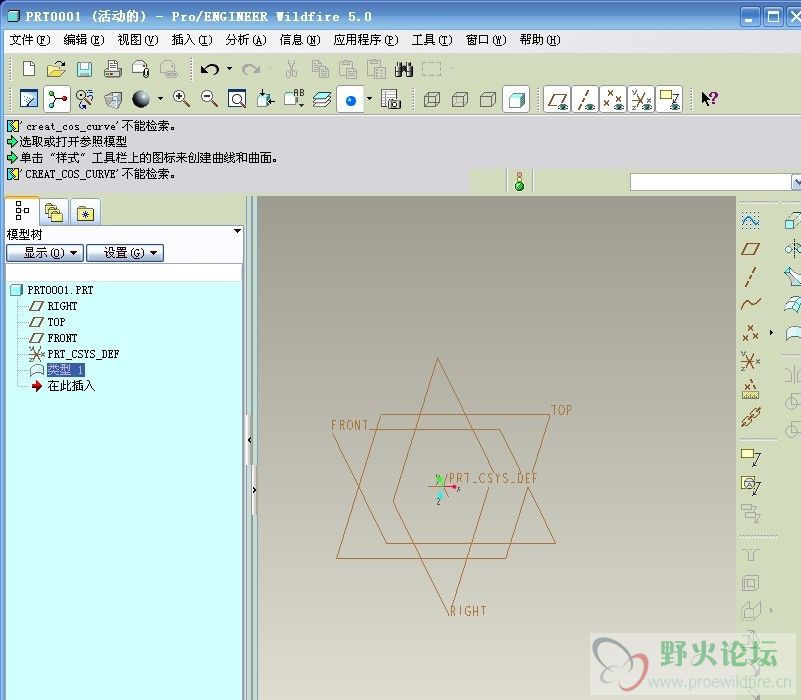Select the Sketch tool icon
The width and height of the screenshot is (801, 700).
pyautogui.click(x=750, y=221)
